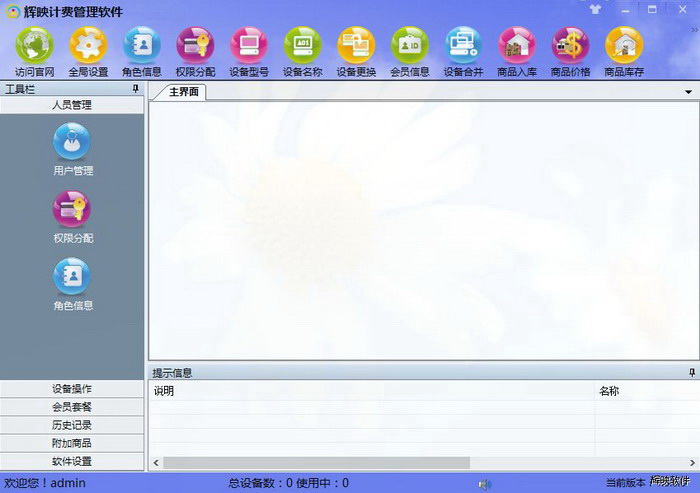The width and height of the screenshot is (700, 493).
Task: Click the skin shirt icon in the title bar
Action: (595, 9)
